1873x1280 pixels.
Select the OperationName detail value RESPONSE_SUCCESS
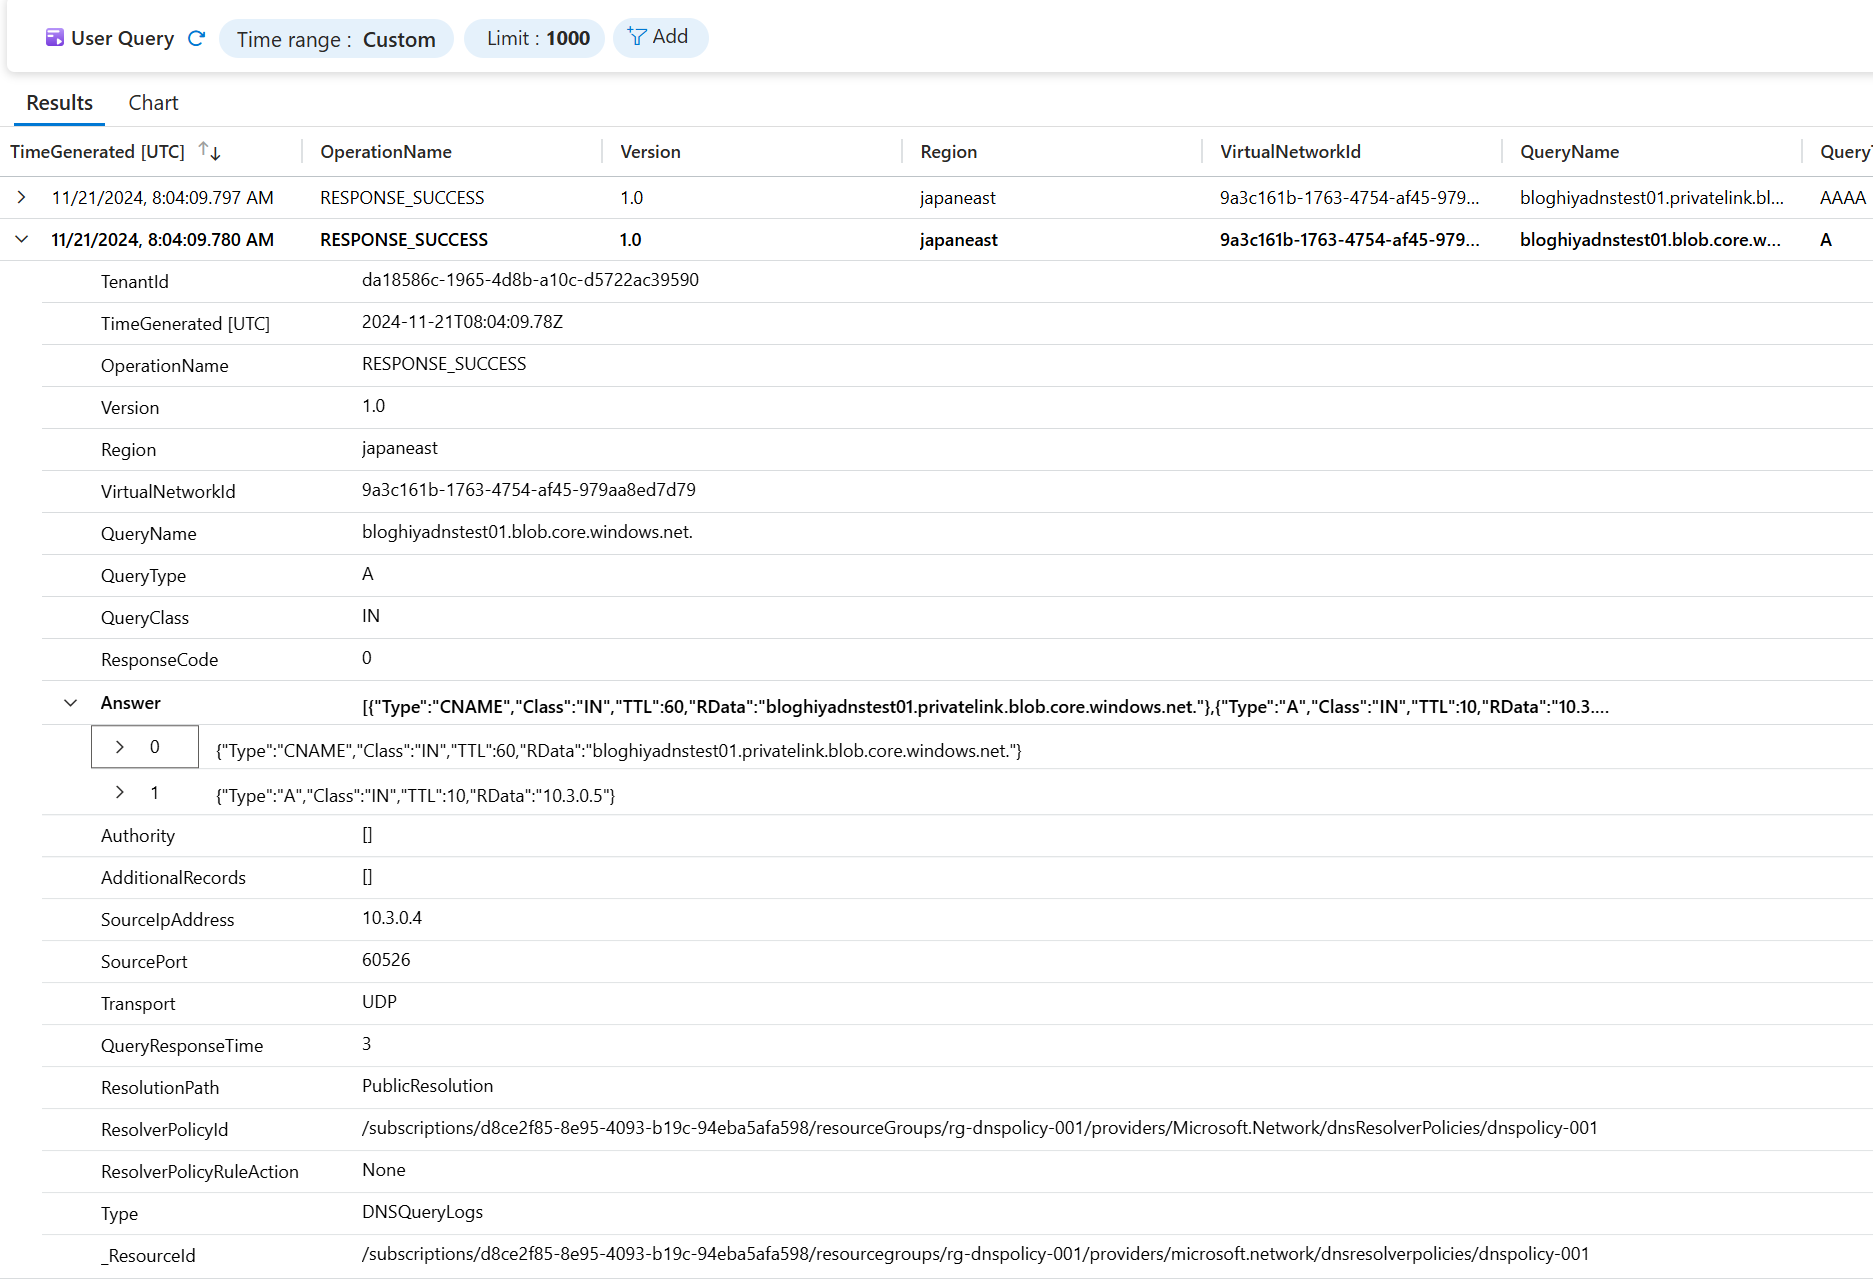point(444,364)
